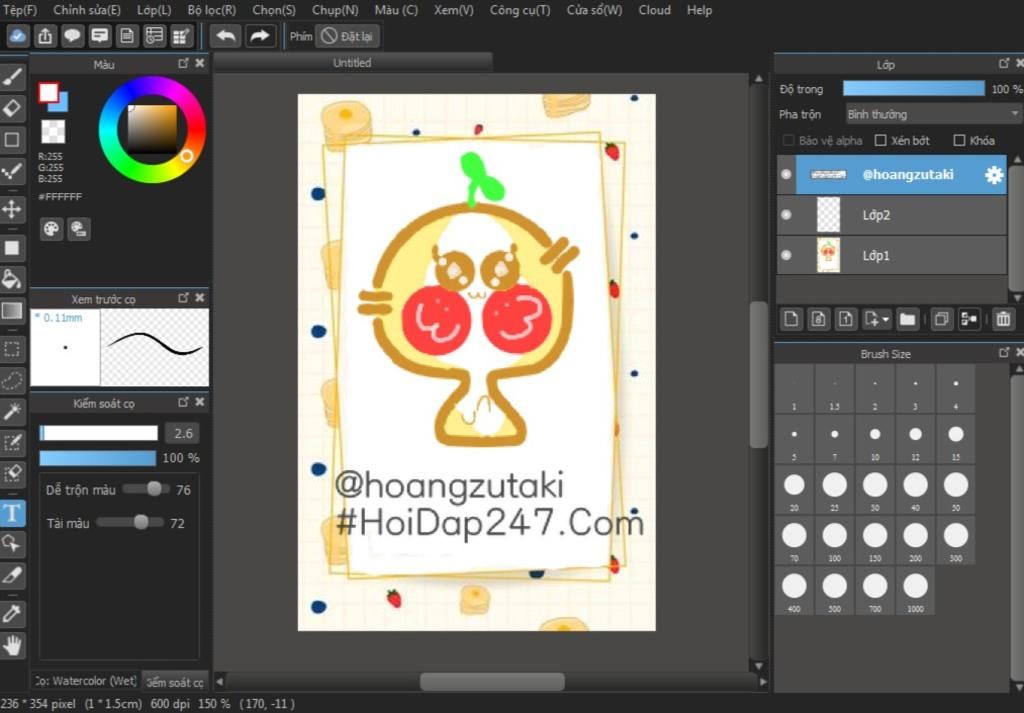Open settings gear of @hoangzutaki layer
The width and height of the screenshot is (1024, 713).
pos(994,174)
